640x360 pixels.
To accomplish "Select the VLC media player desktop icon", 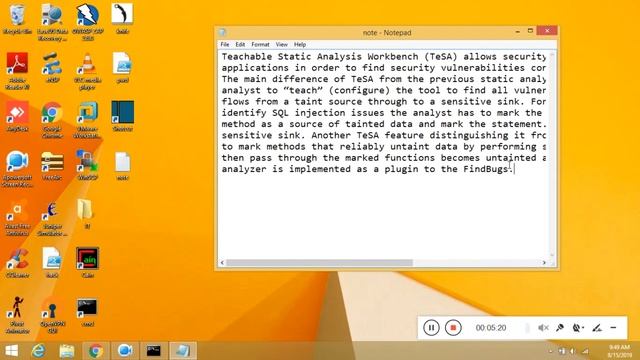I will pyautogui.click(x=87, y=71).
